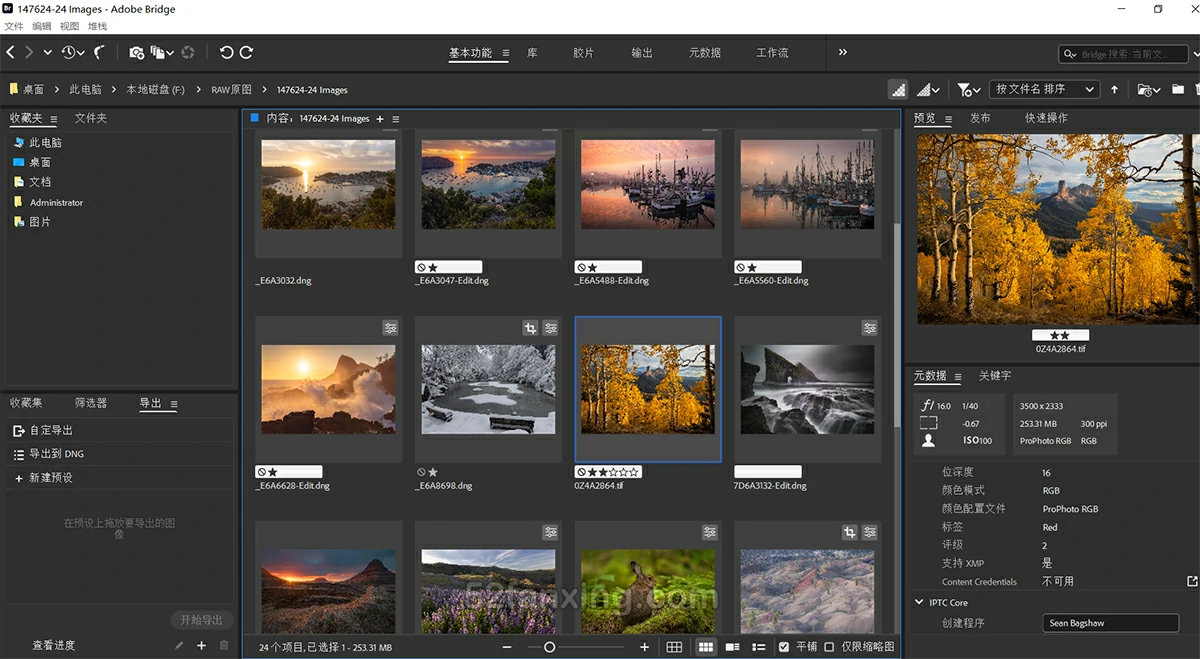The image size is (1200, 659).
Task: Switch to list view icon
Action: (x=758, y=647)
